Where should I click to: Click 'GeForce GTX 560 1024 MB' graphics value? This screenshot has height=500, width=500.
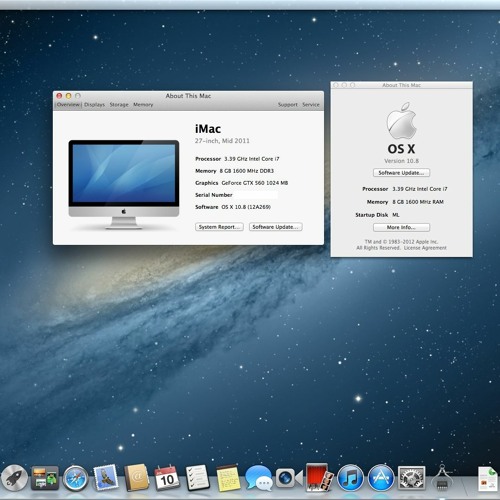(x=255, y=183)
